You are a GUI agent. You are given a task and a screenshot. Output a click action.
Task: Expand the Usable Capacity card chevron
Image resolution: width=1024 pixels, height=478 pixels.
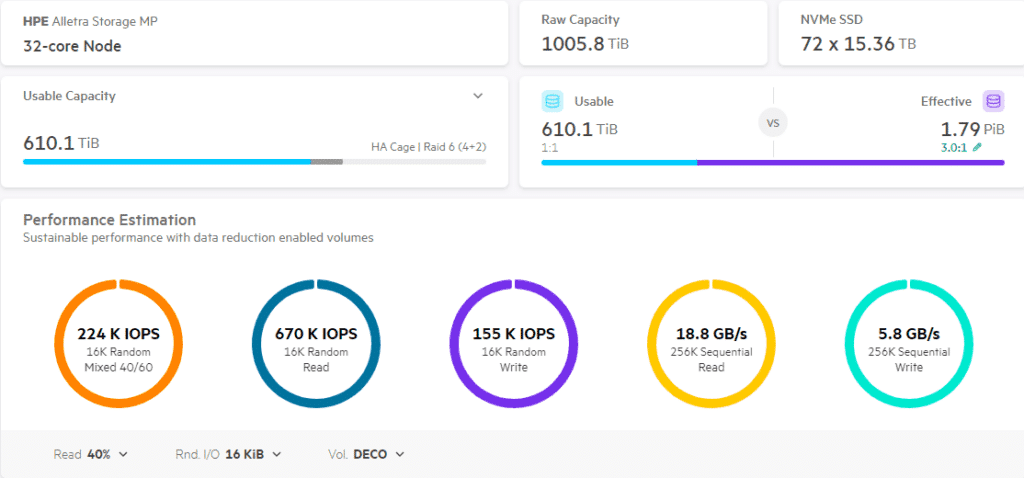tap(478, 96)
